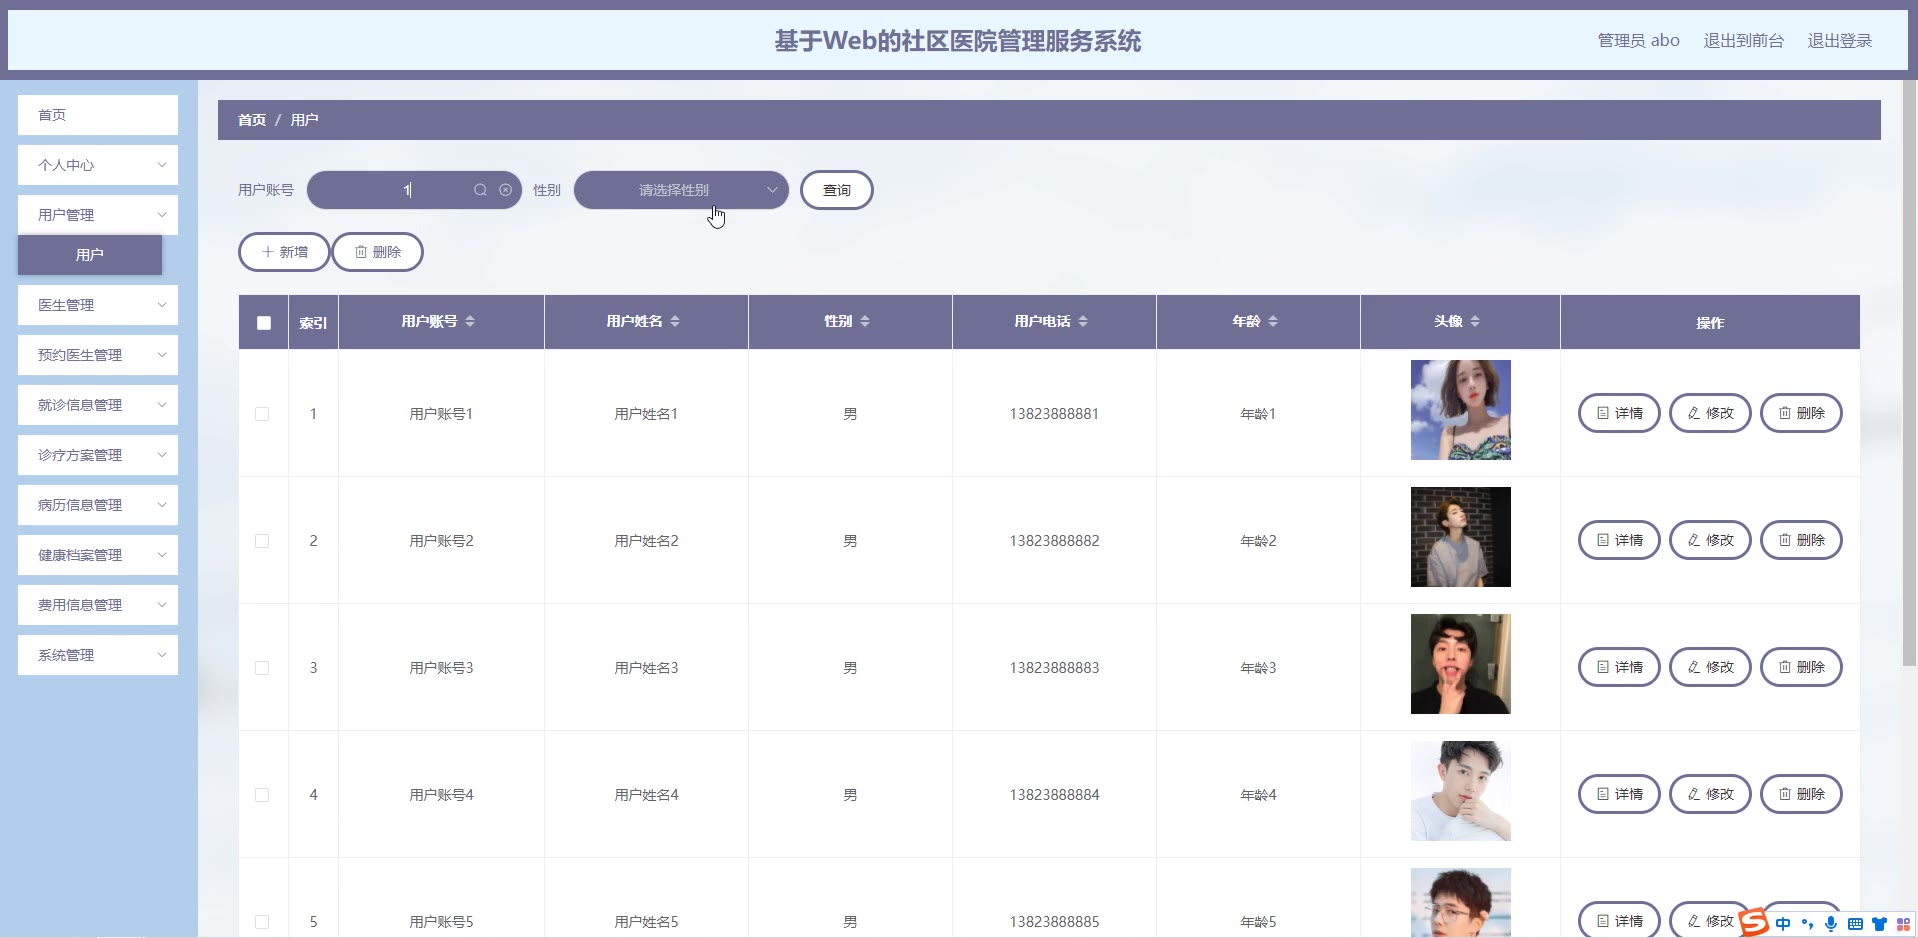Click 修改 for row 用户账号2
1918x938 pixels.
coord(1710,540)
